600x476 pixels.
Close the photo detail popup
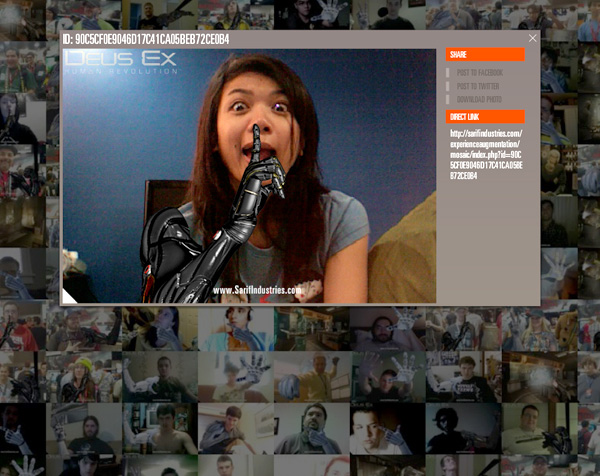coord(532,38)
